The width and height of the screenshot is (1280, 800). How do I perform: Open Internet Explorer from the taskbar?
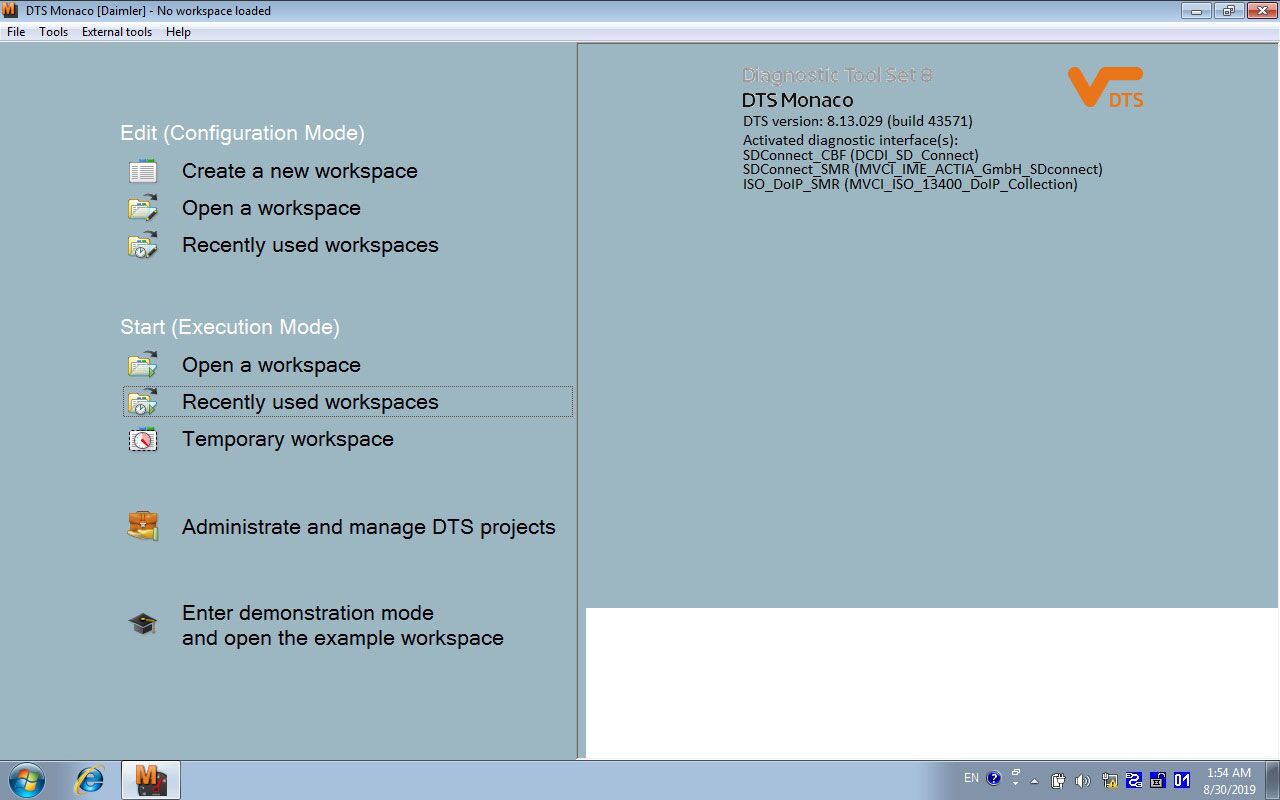point(90,780)
